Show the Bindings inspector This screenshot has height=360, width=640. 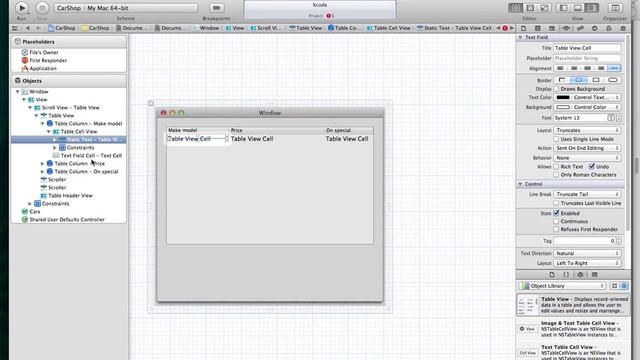609,28
